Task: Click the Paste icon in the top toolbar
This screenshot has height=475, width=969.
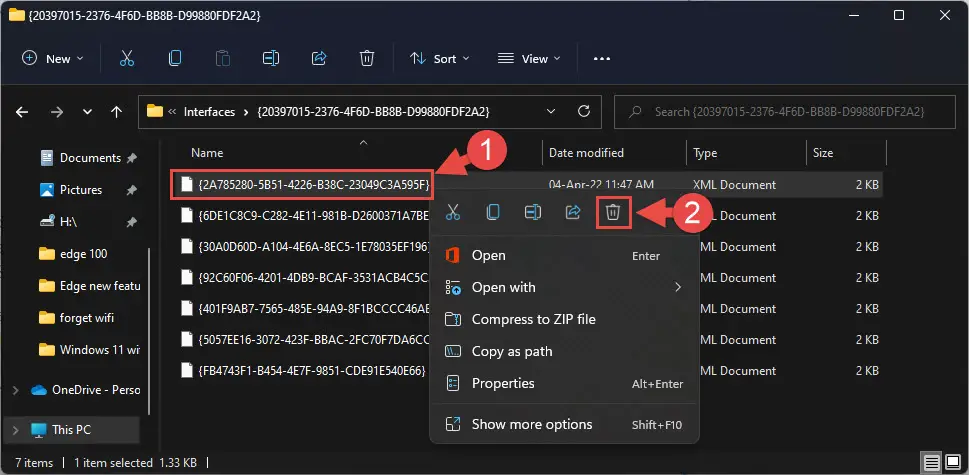Action: (x=222, y=59)
